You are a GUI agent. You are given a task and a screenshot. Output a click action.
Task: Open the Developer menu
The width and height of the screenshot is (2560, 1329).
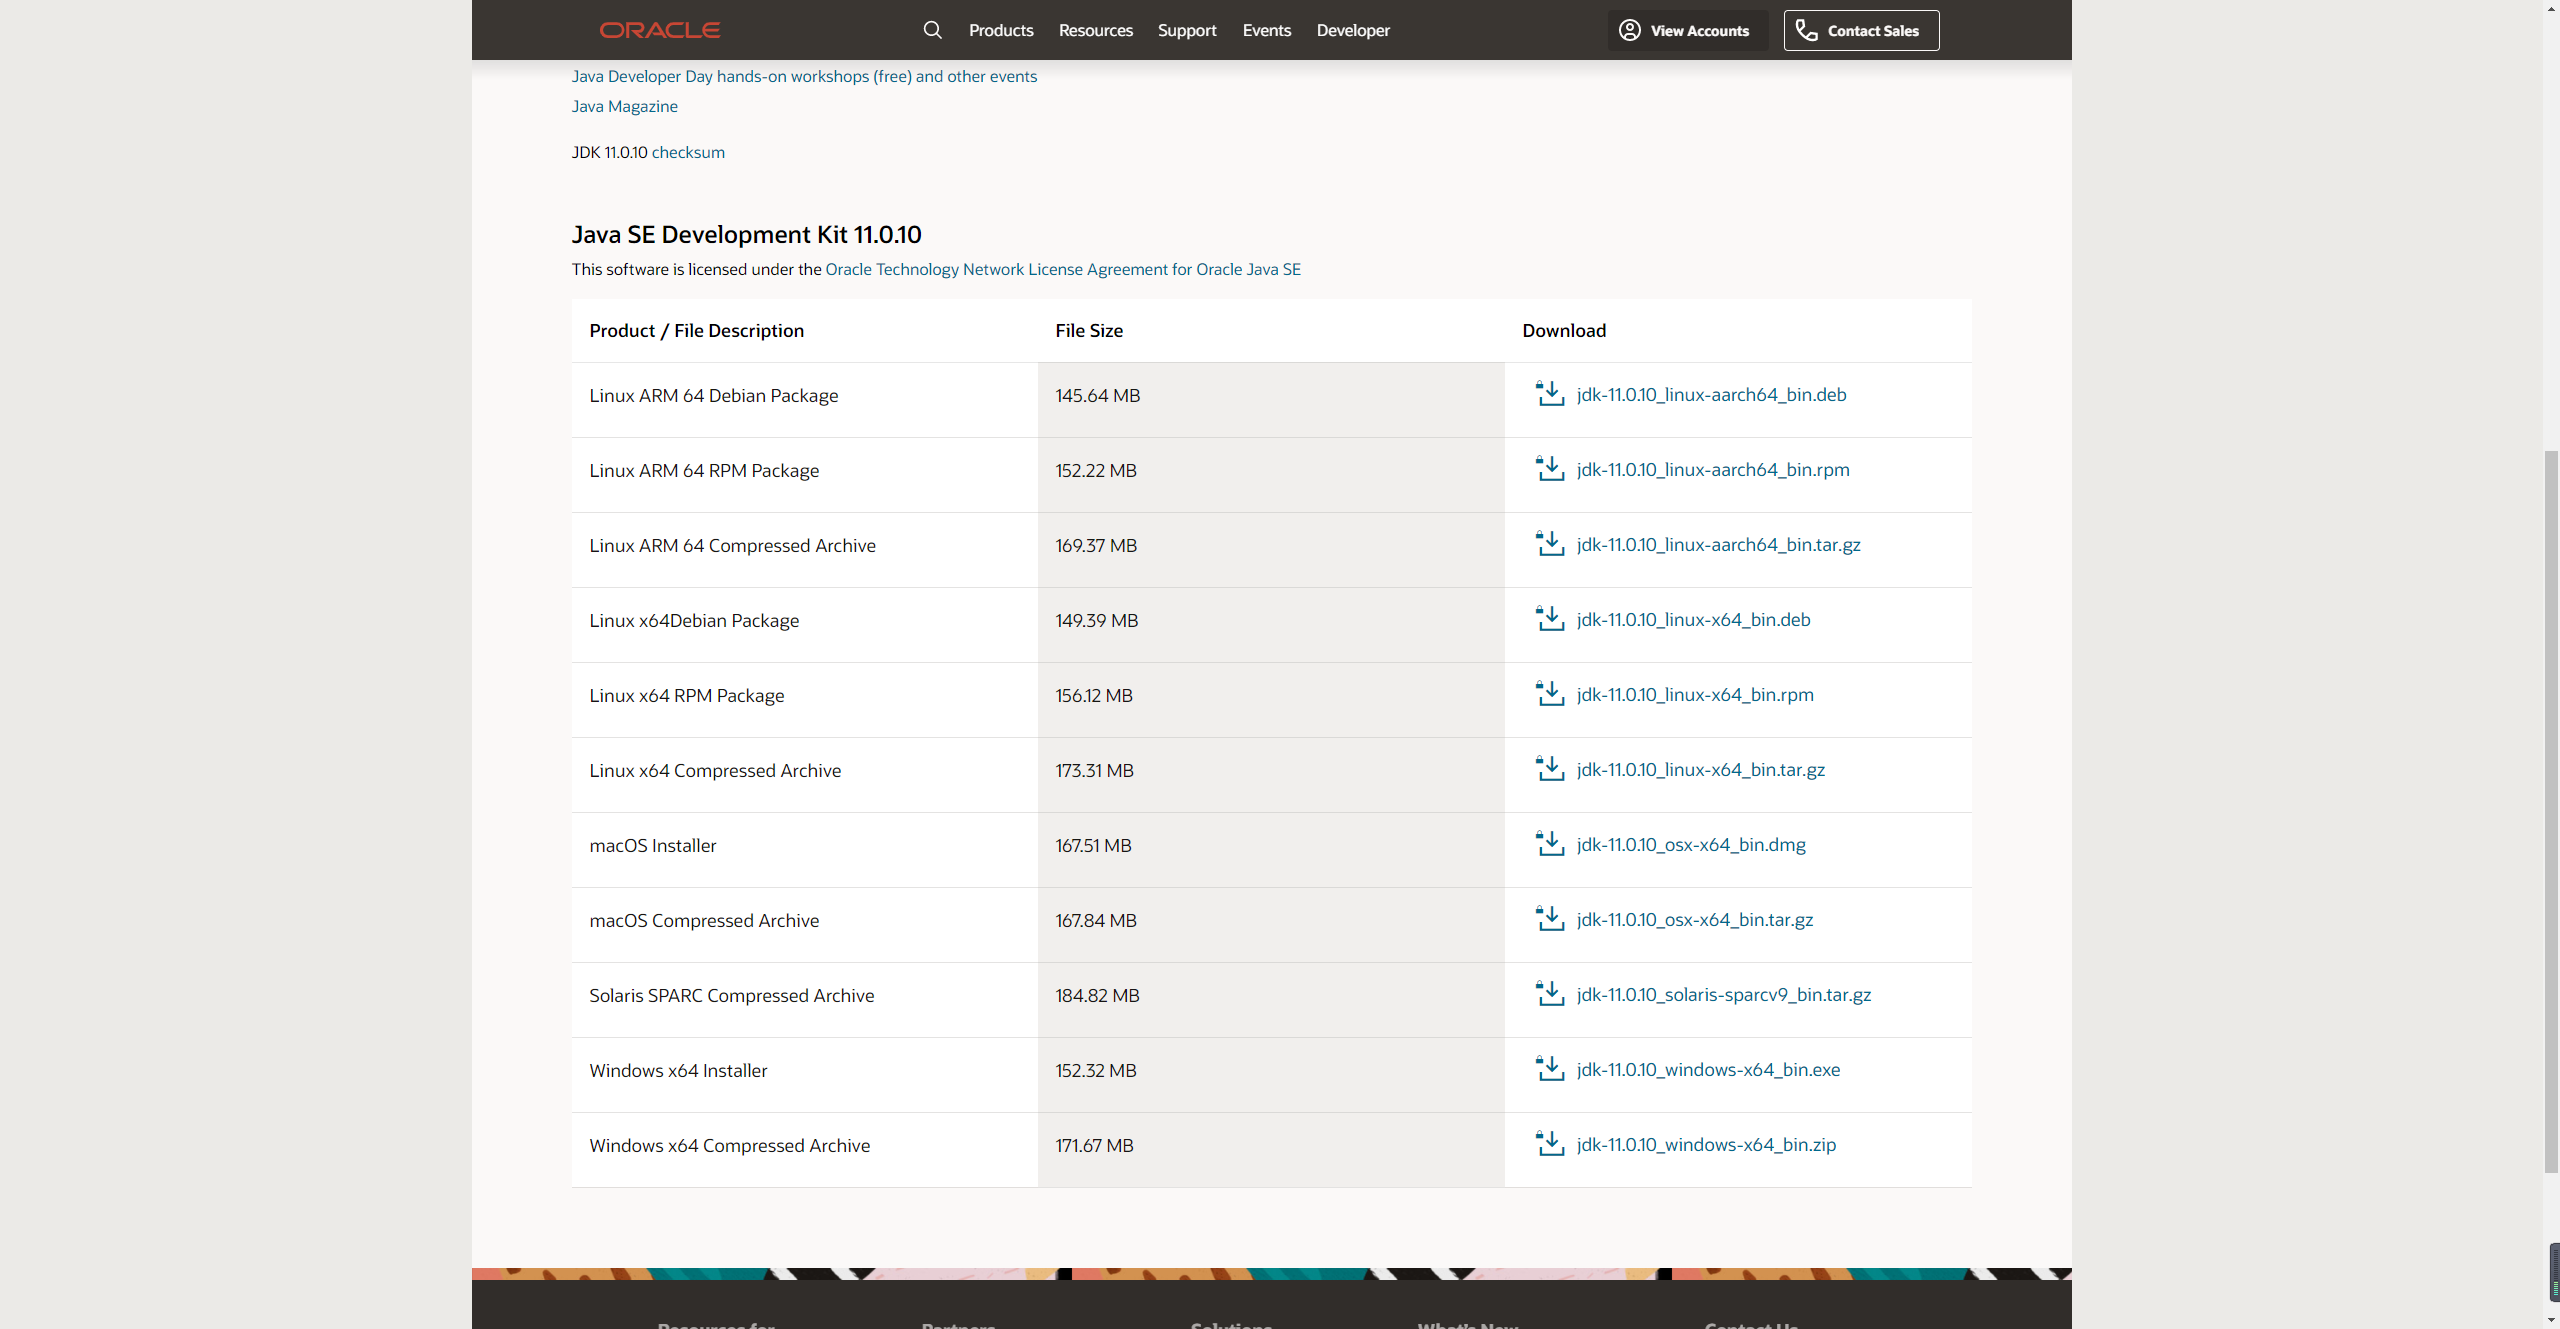pyautogui.click(x=1353, y=30)
